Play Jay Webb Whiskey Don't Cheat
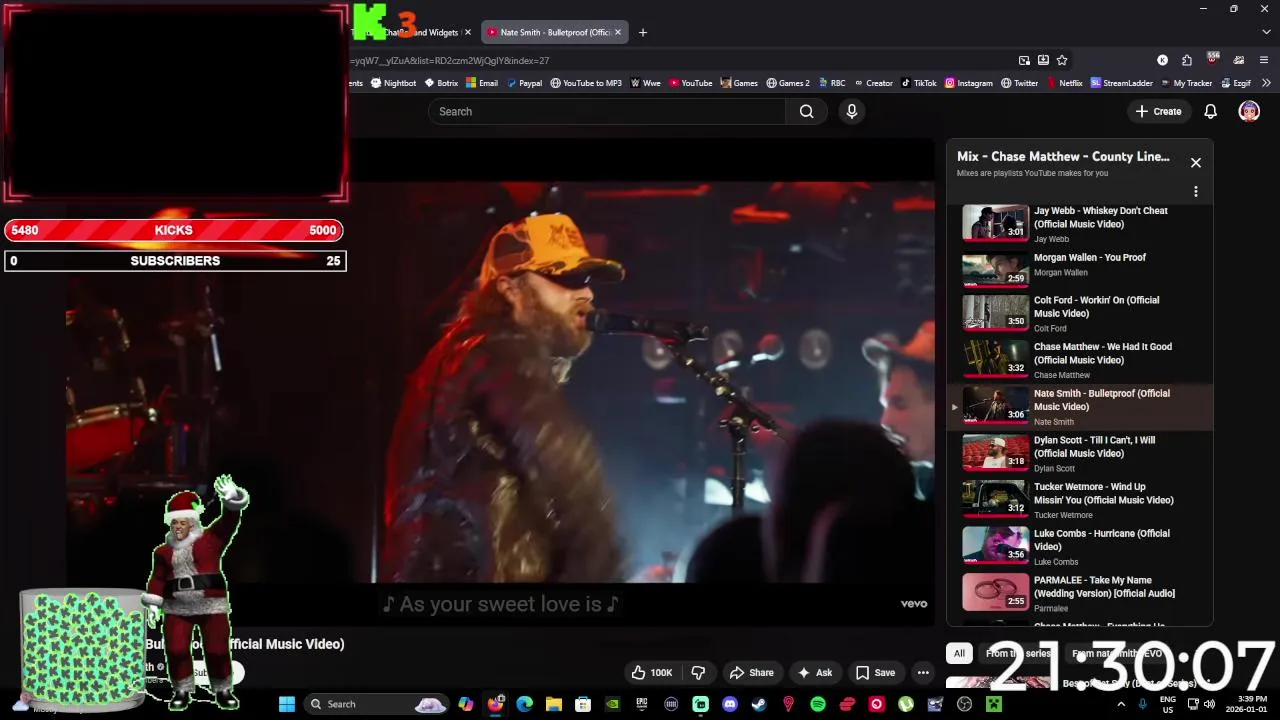This screenshot has height=720, width=1280. (1080, 224)
